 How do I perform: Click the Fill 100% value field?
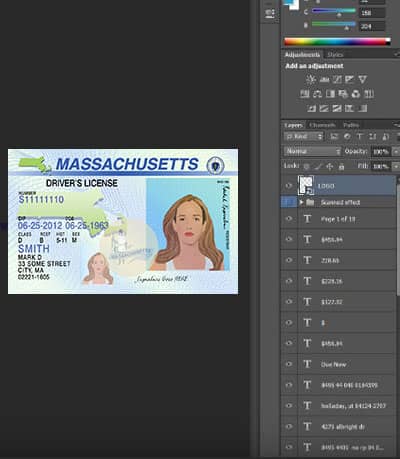pyautogui.click(x=380, y=166)
